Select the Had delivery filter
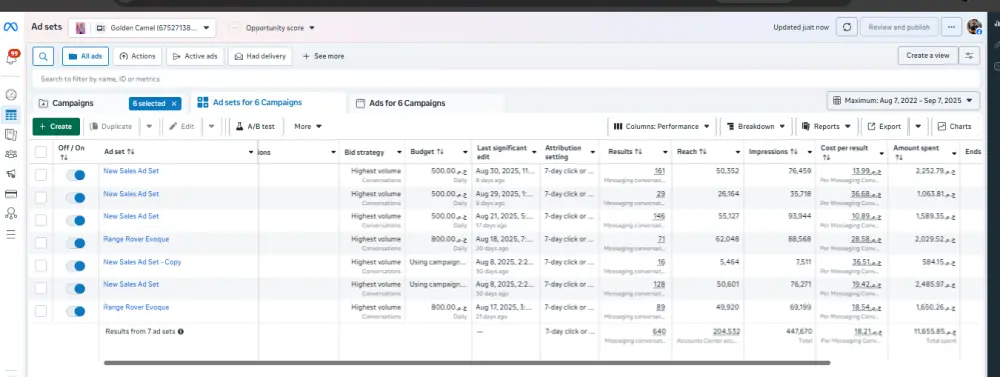Image resolution: width=1000 pixels, height=377 pixels. pos(260,56)
